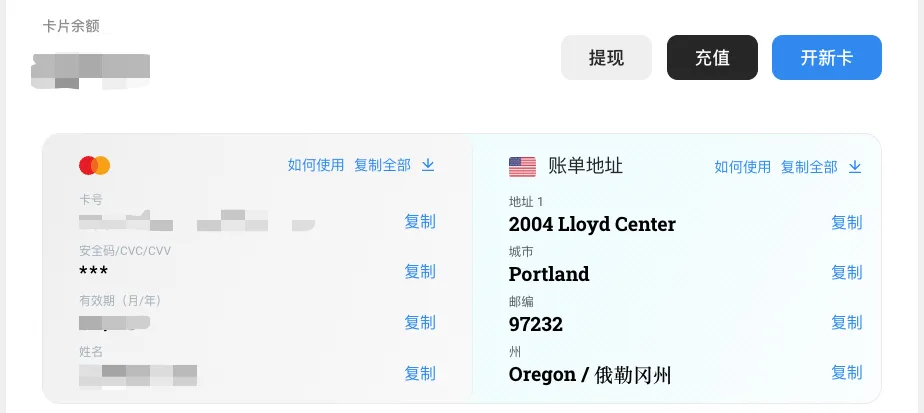Copy all card details with 复制全部
The height and width of the screenshot is (413, 924).
point(382,166)
